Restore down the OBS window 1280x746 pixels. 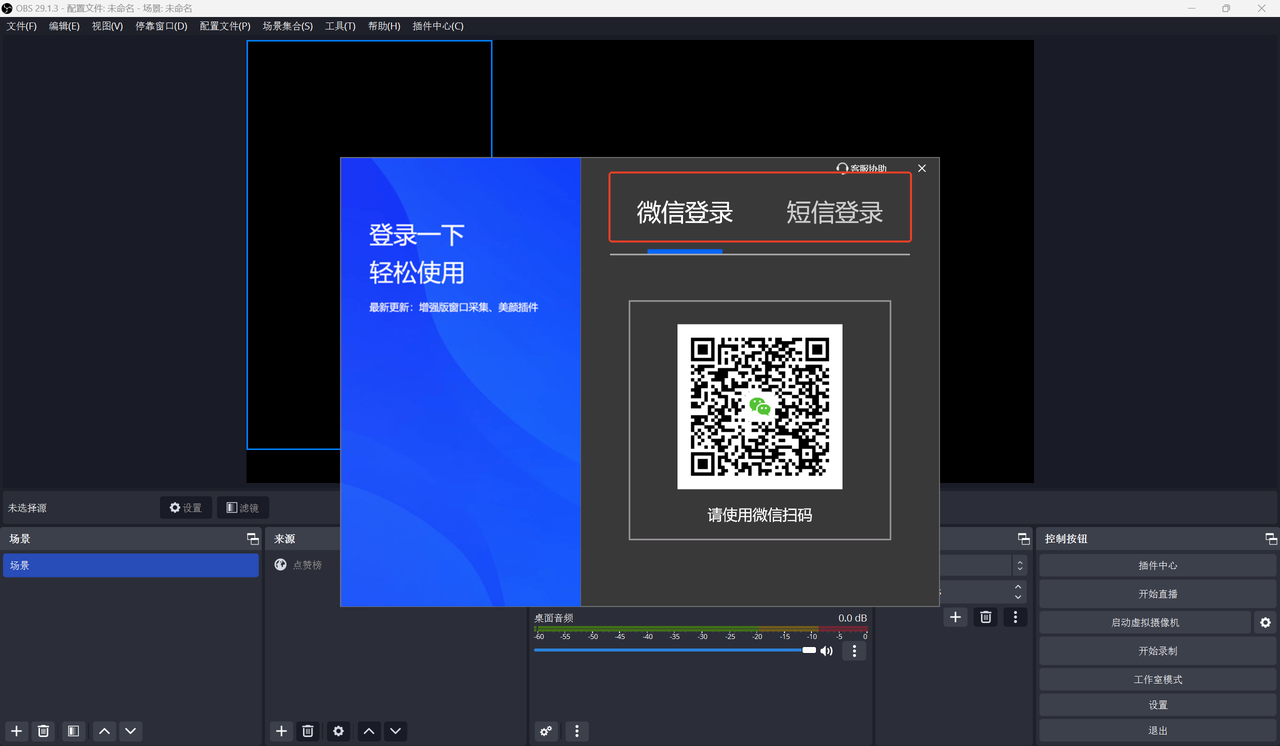pos(1226,8)
